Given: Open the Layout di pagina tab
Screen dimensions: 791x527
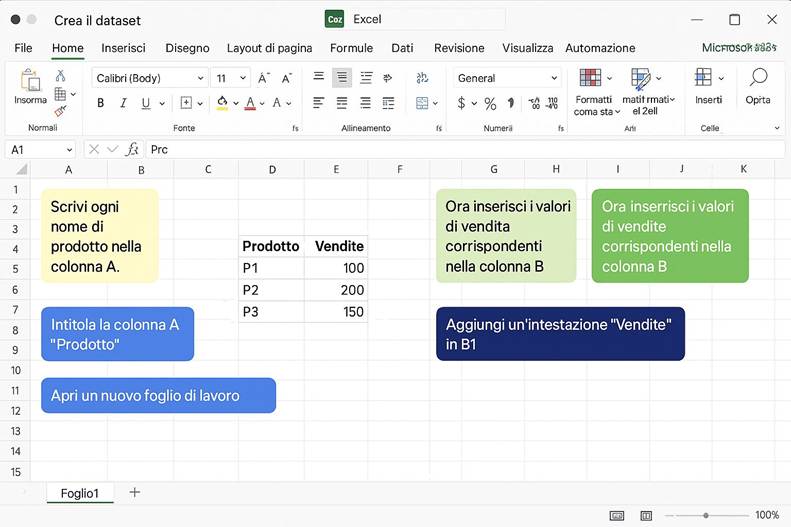Looking at the screenshot, I should [x=269, y=48].
